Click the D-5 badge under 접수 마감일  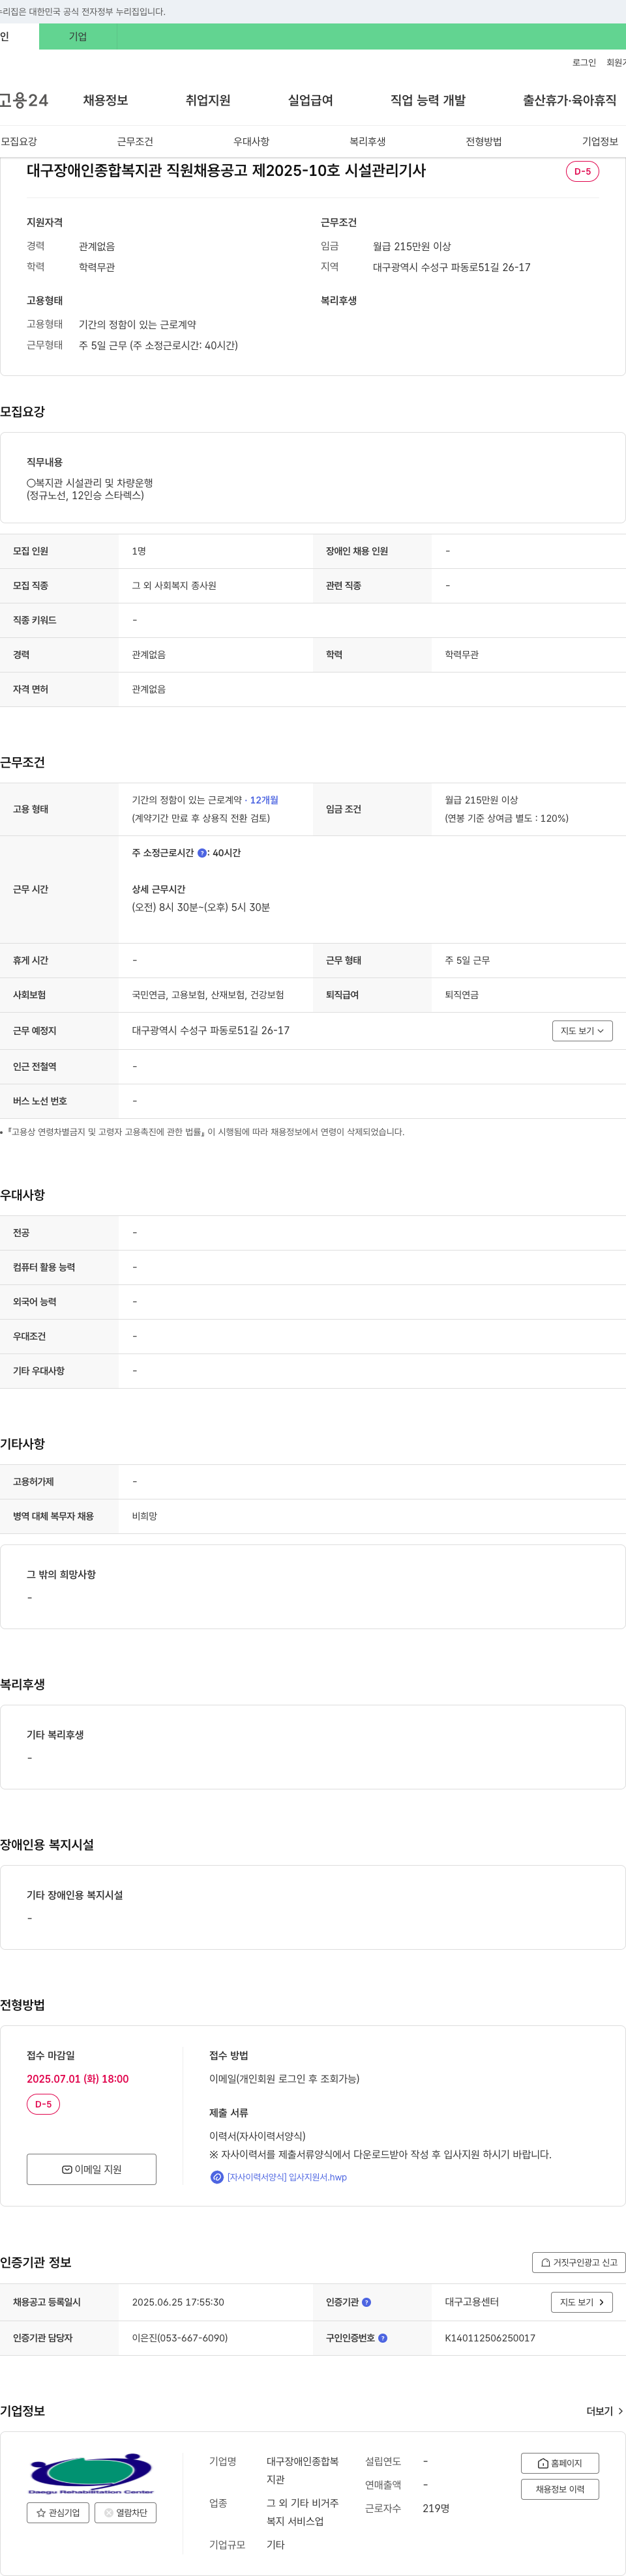coord(43,2104)
